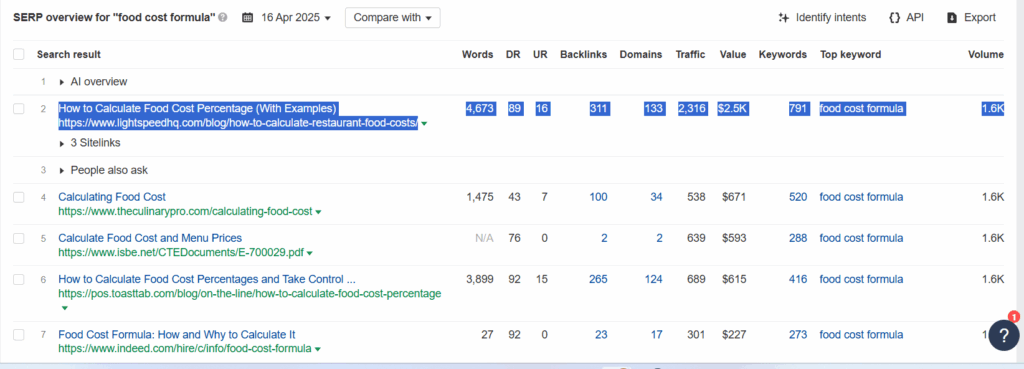Click the Export download icon
1024x369 pixels.
952,18
